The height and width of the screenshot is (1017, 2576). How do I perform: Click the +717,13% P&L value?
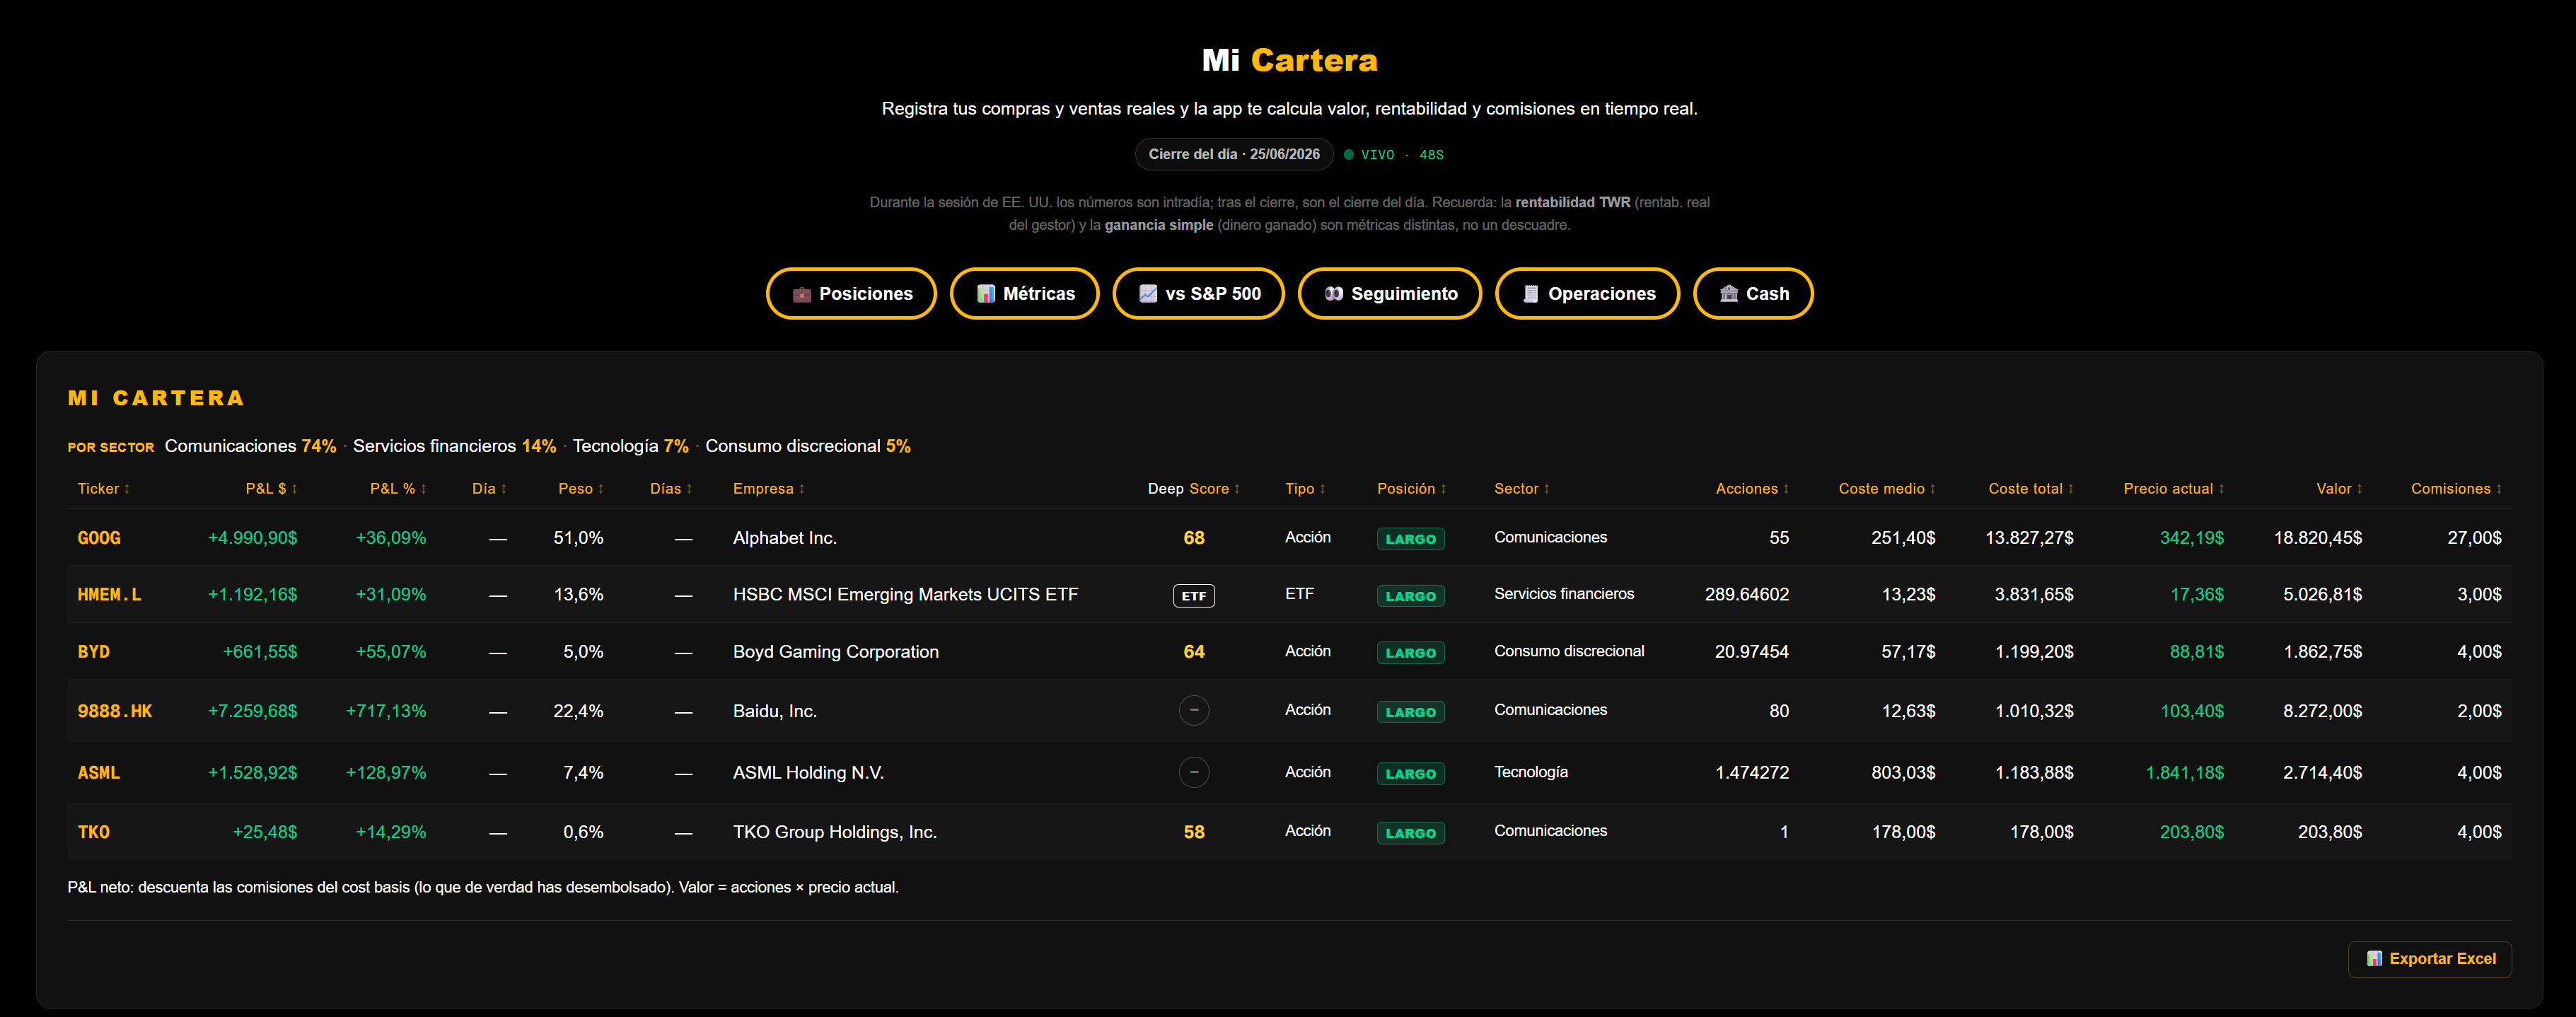[x=386, y=711]
